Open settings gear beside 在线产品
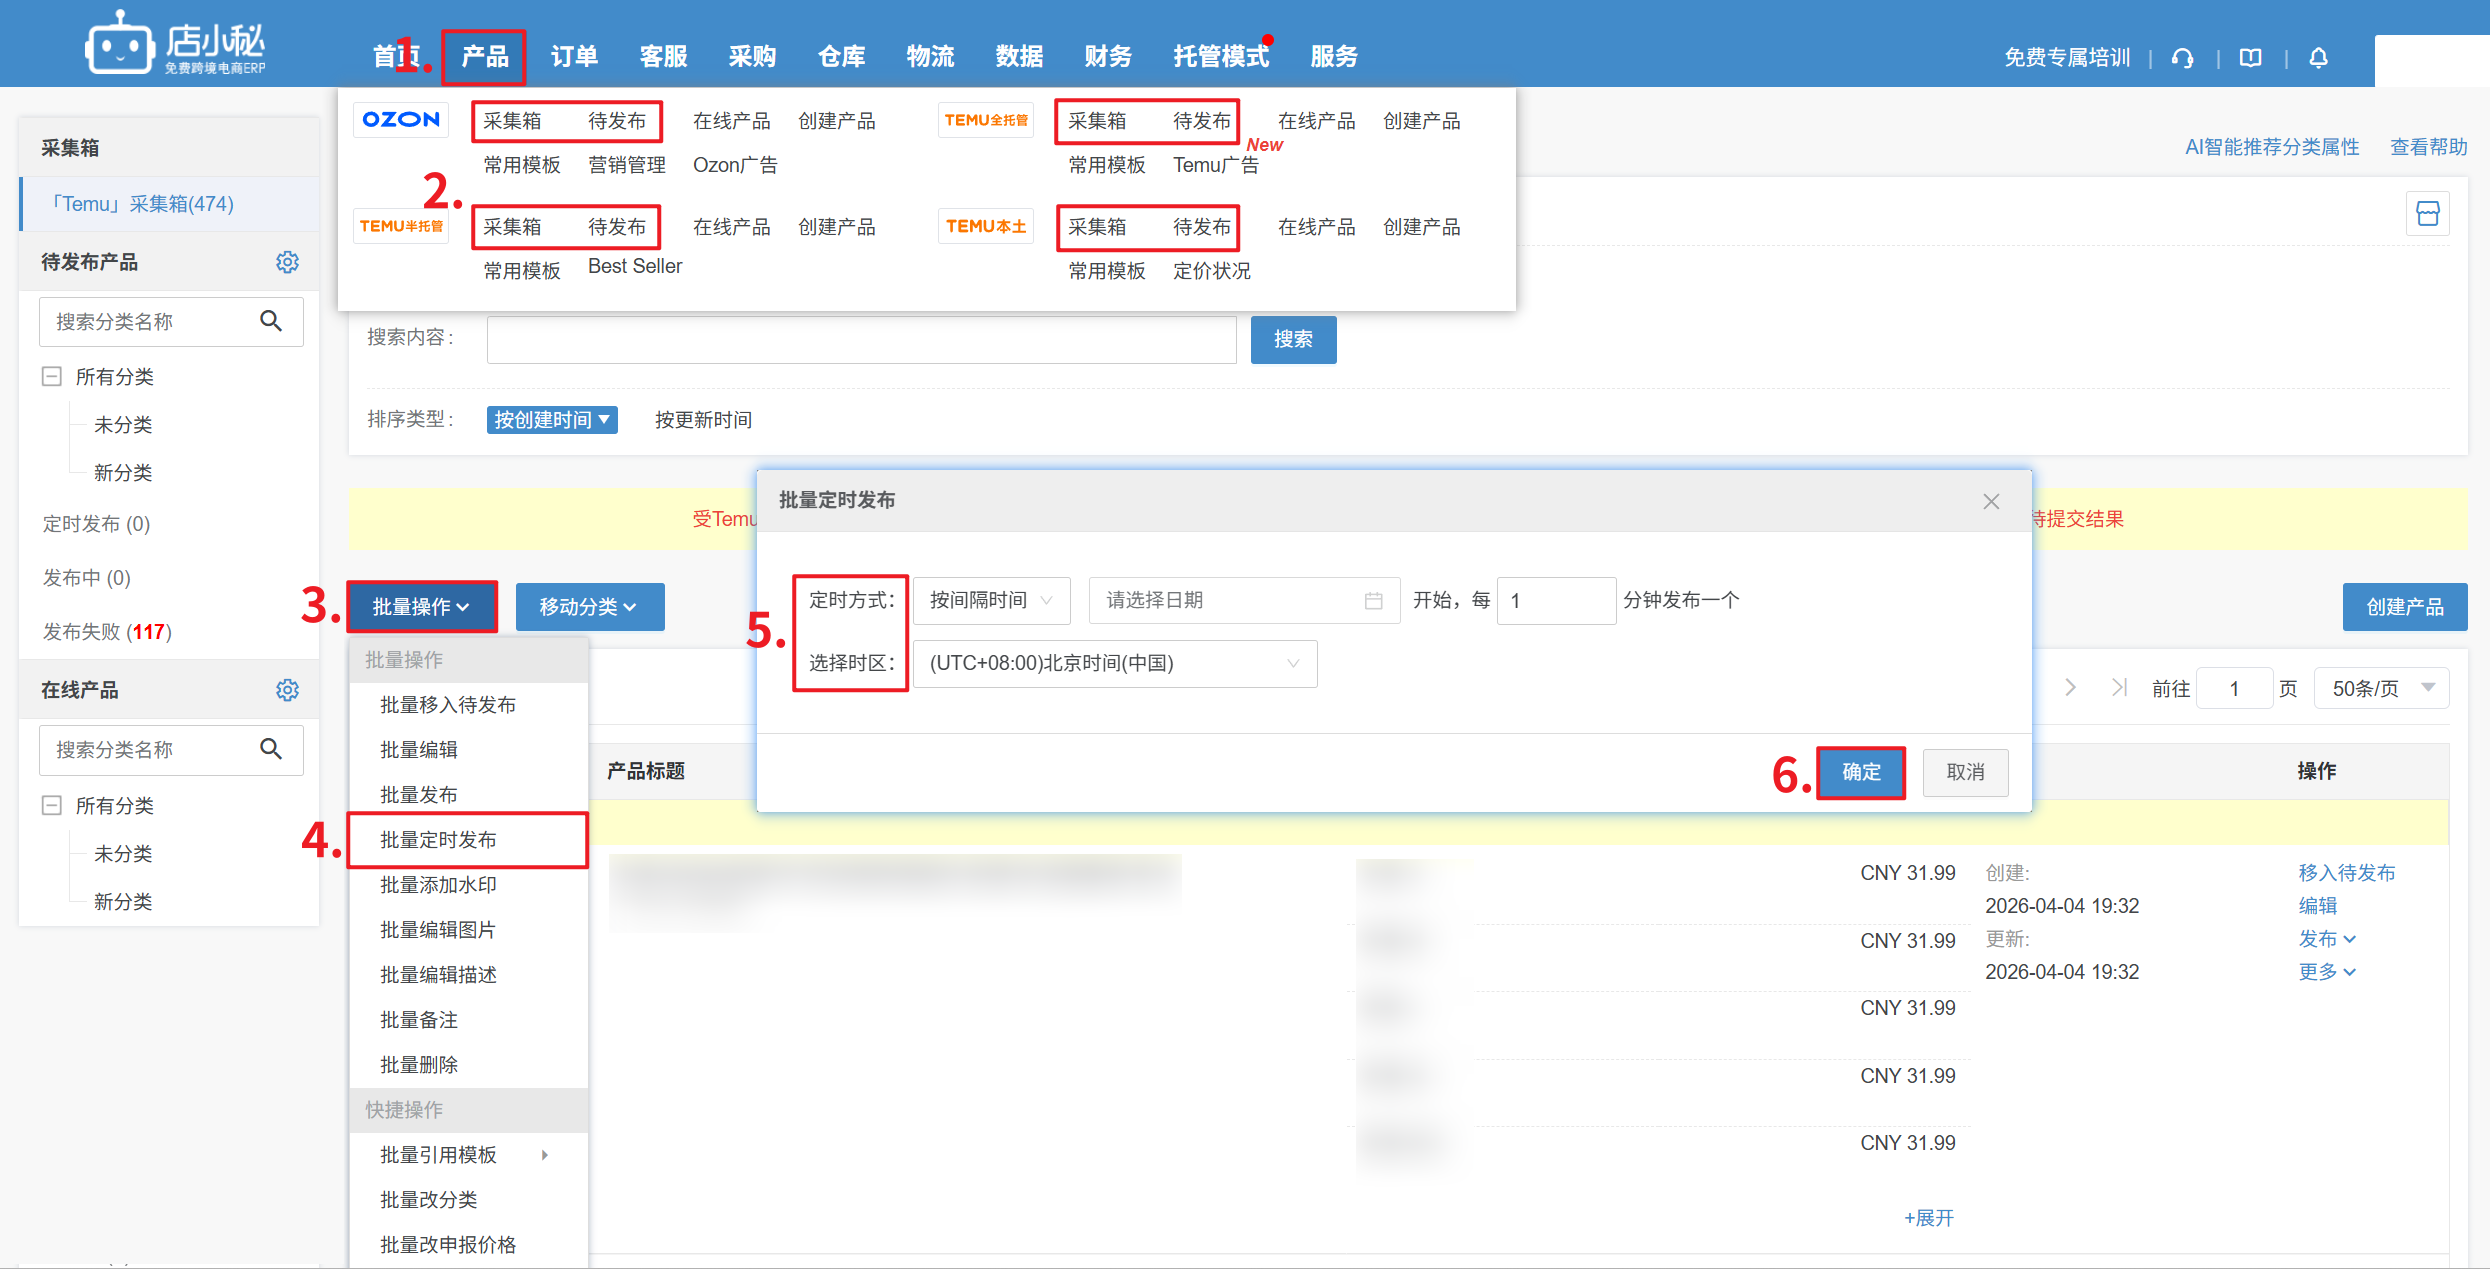 coord(287,690)
